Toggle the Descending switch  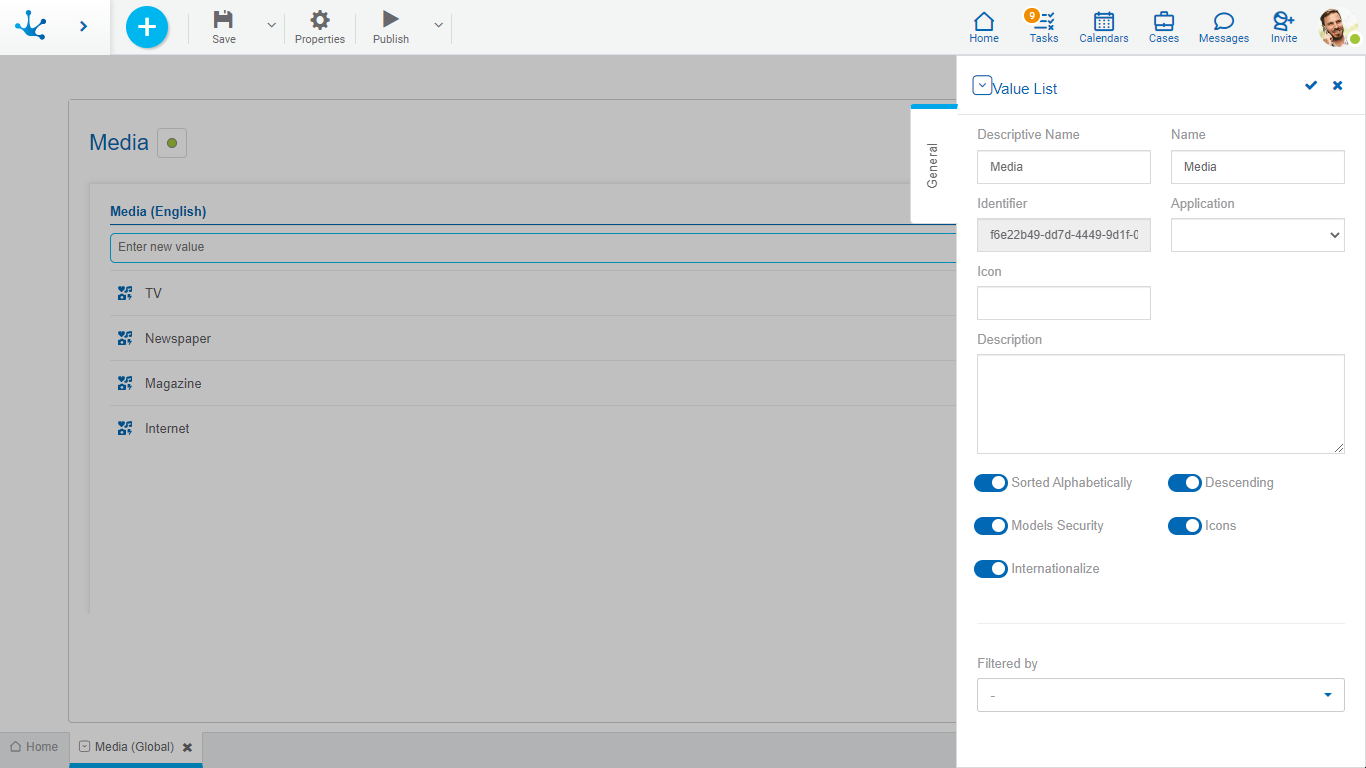tap(1185, 483)
